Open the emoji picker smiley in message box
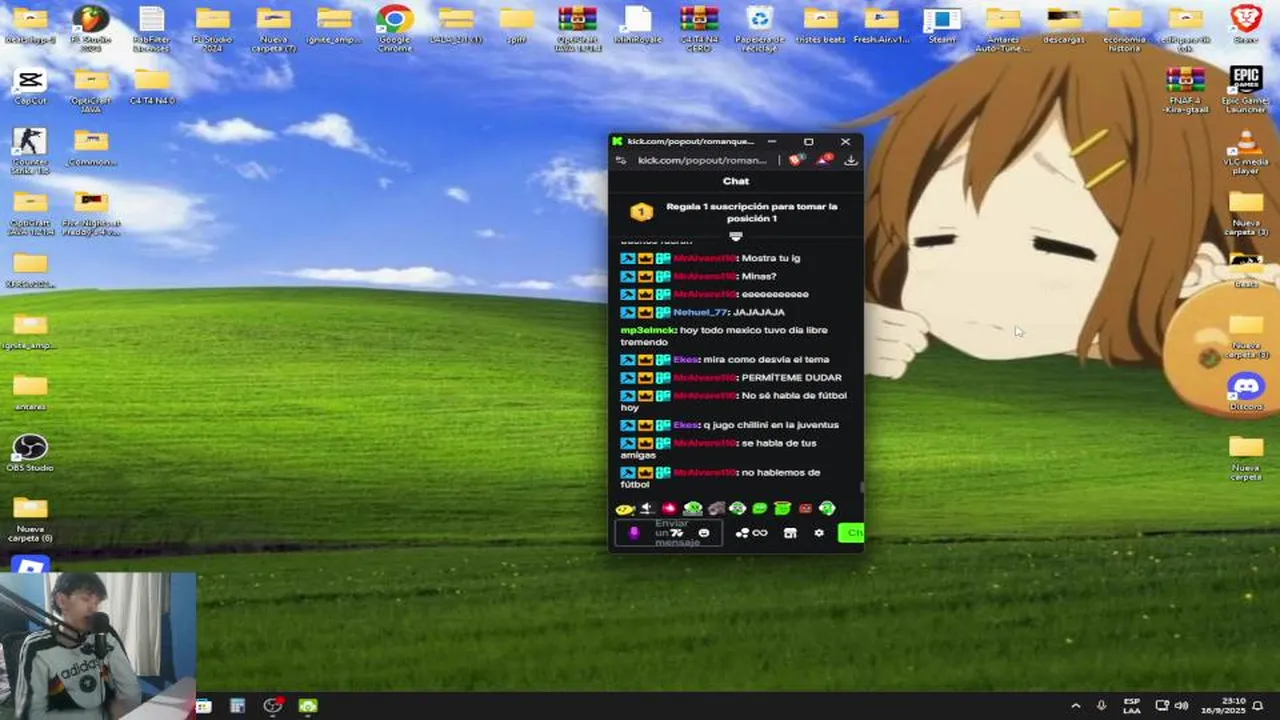1280x720 pixels. tap(704, 533)
